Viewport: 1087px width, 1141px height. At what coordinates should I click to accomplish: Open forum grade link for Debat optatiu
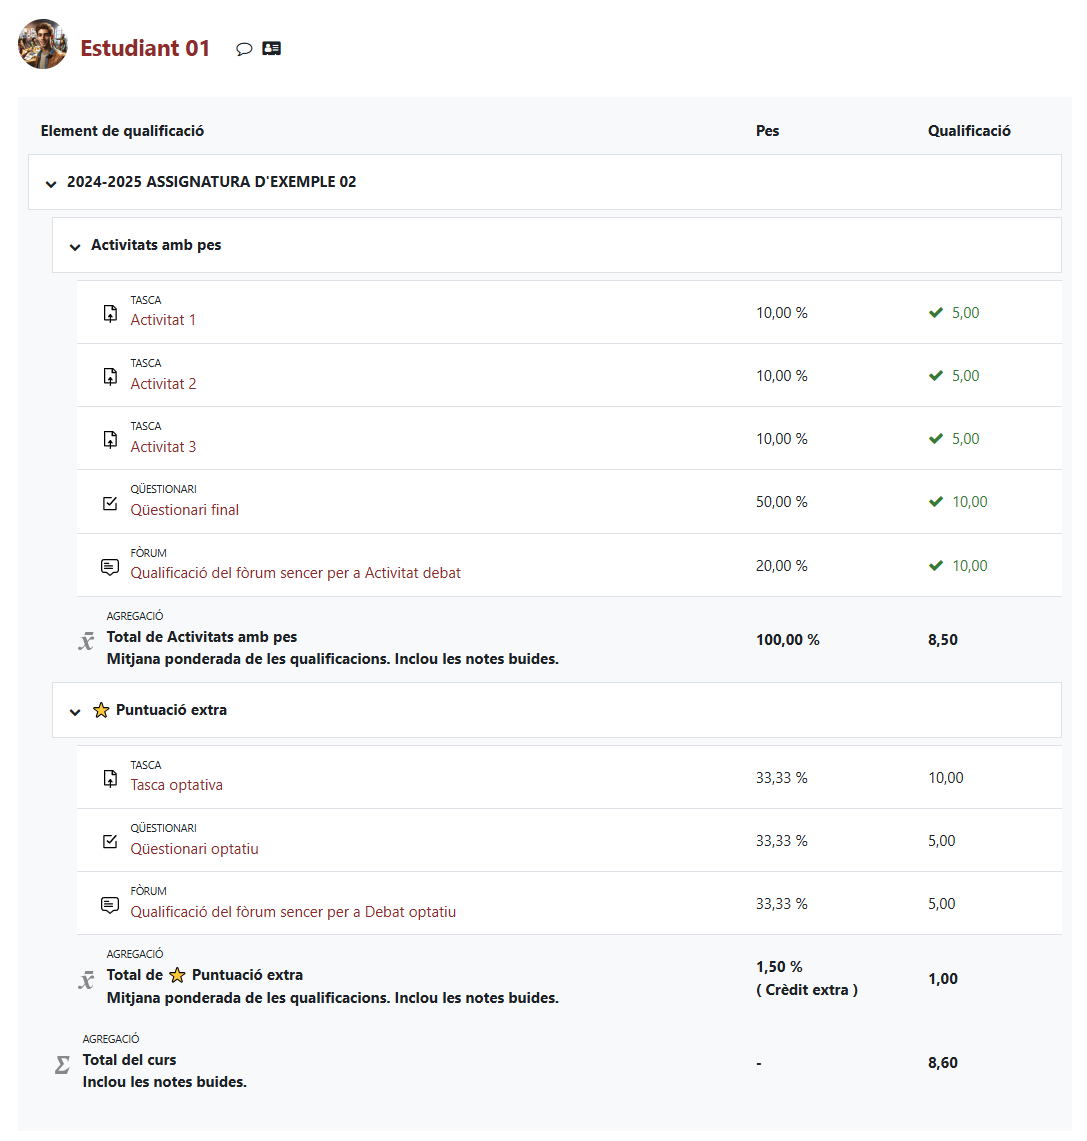click(293, 912)
